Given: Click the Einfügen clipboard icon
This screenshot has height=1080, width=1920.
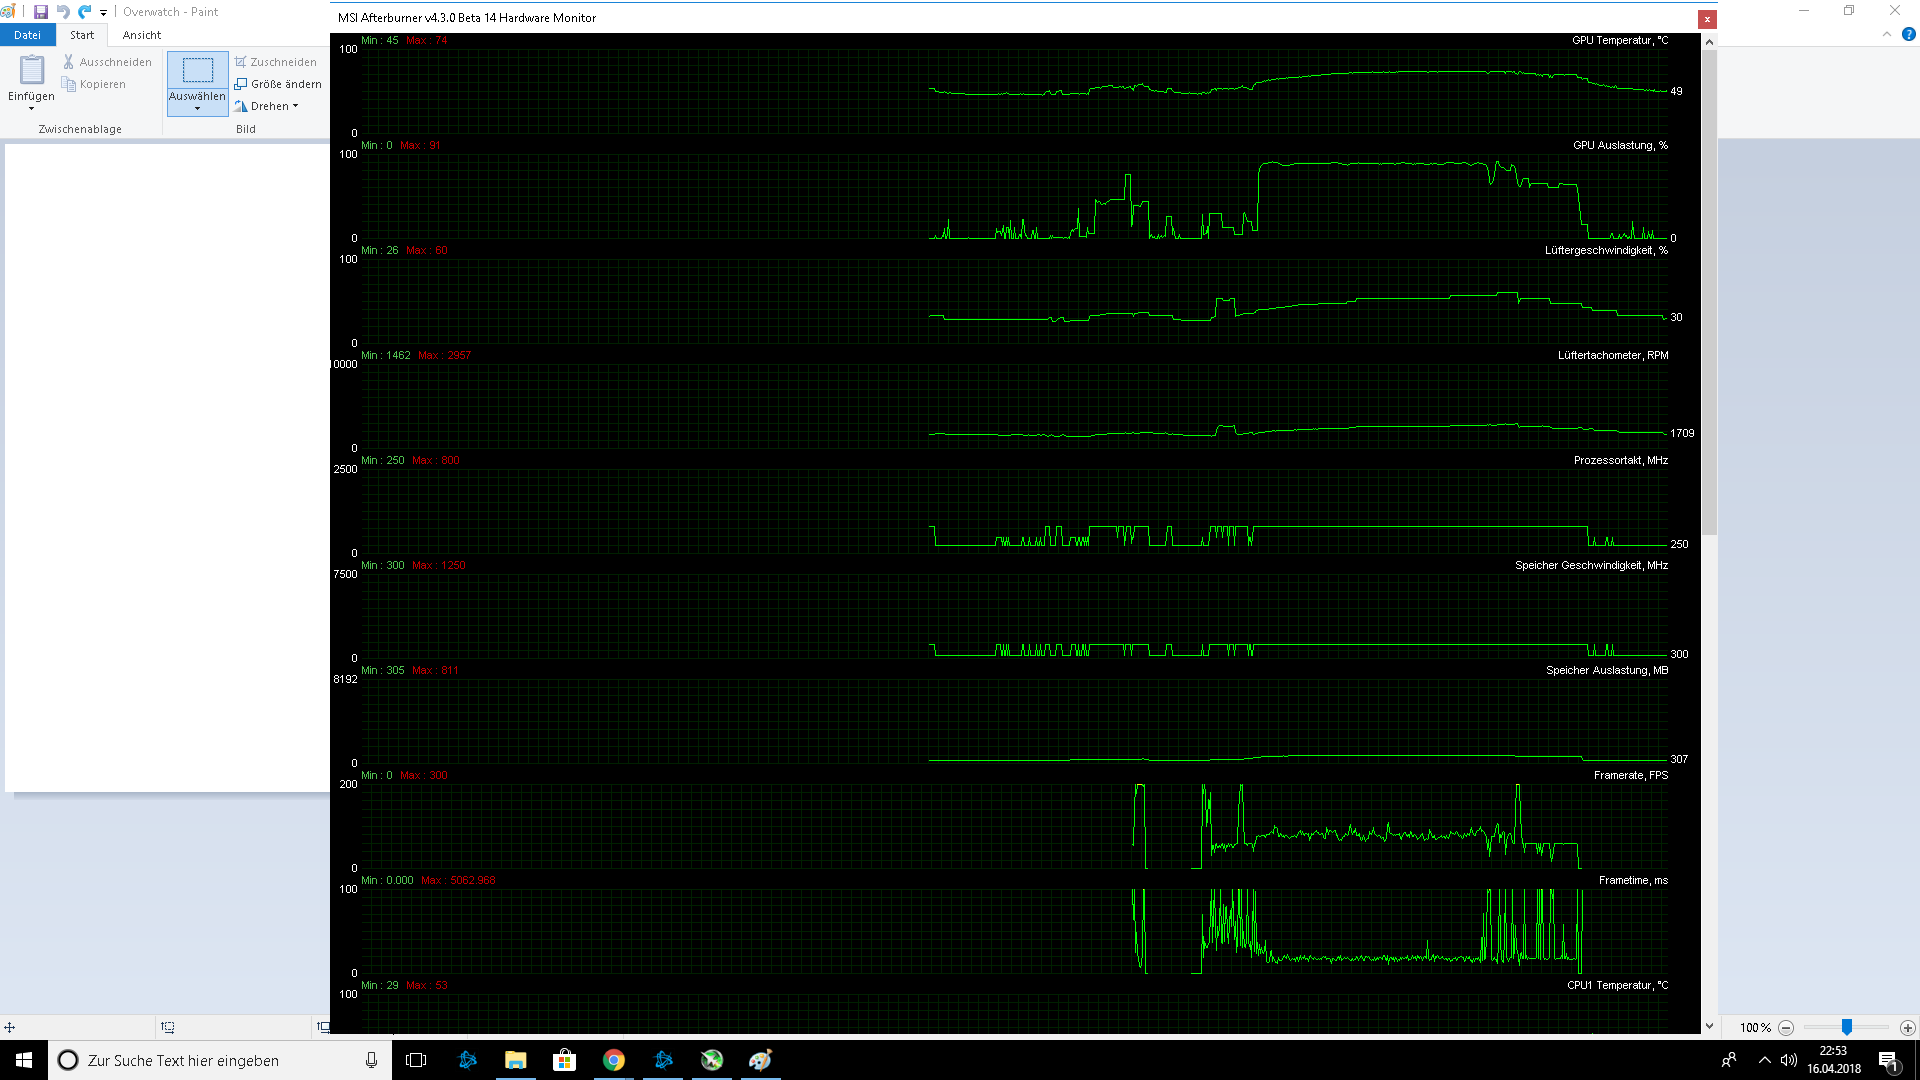Looking at the screenshot, I should pyautogui.click(x=32, y=70).
